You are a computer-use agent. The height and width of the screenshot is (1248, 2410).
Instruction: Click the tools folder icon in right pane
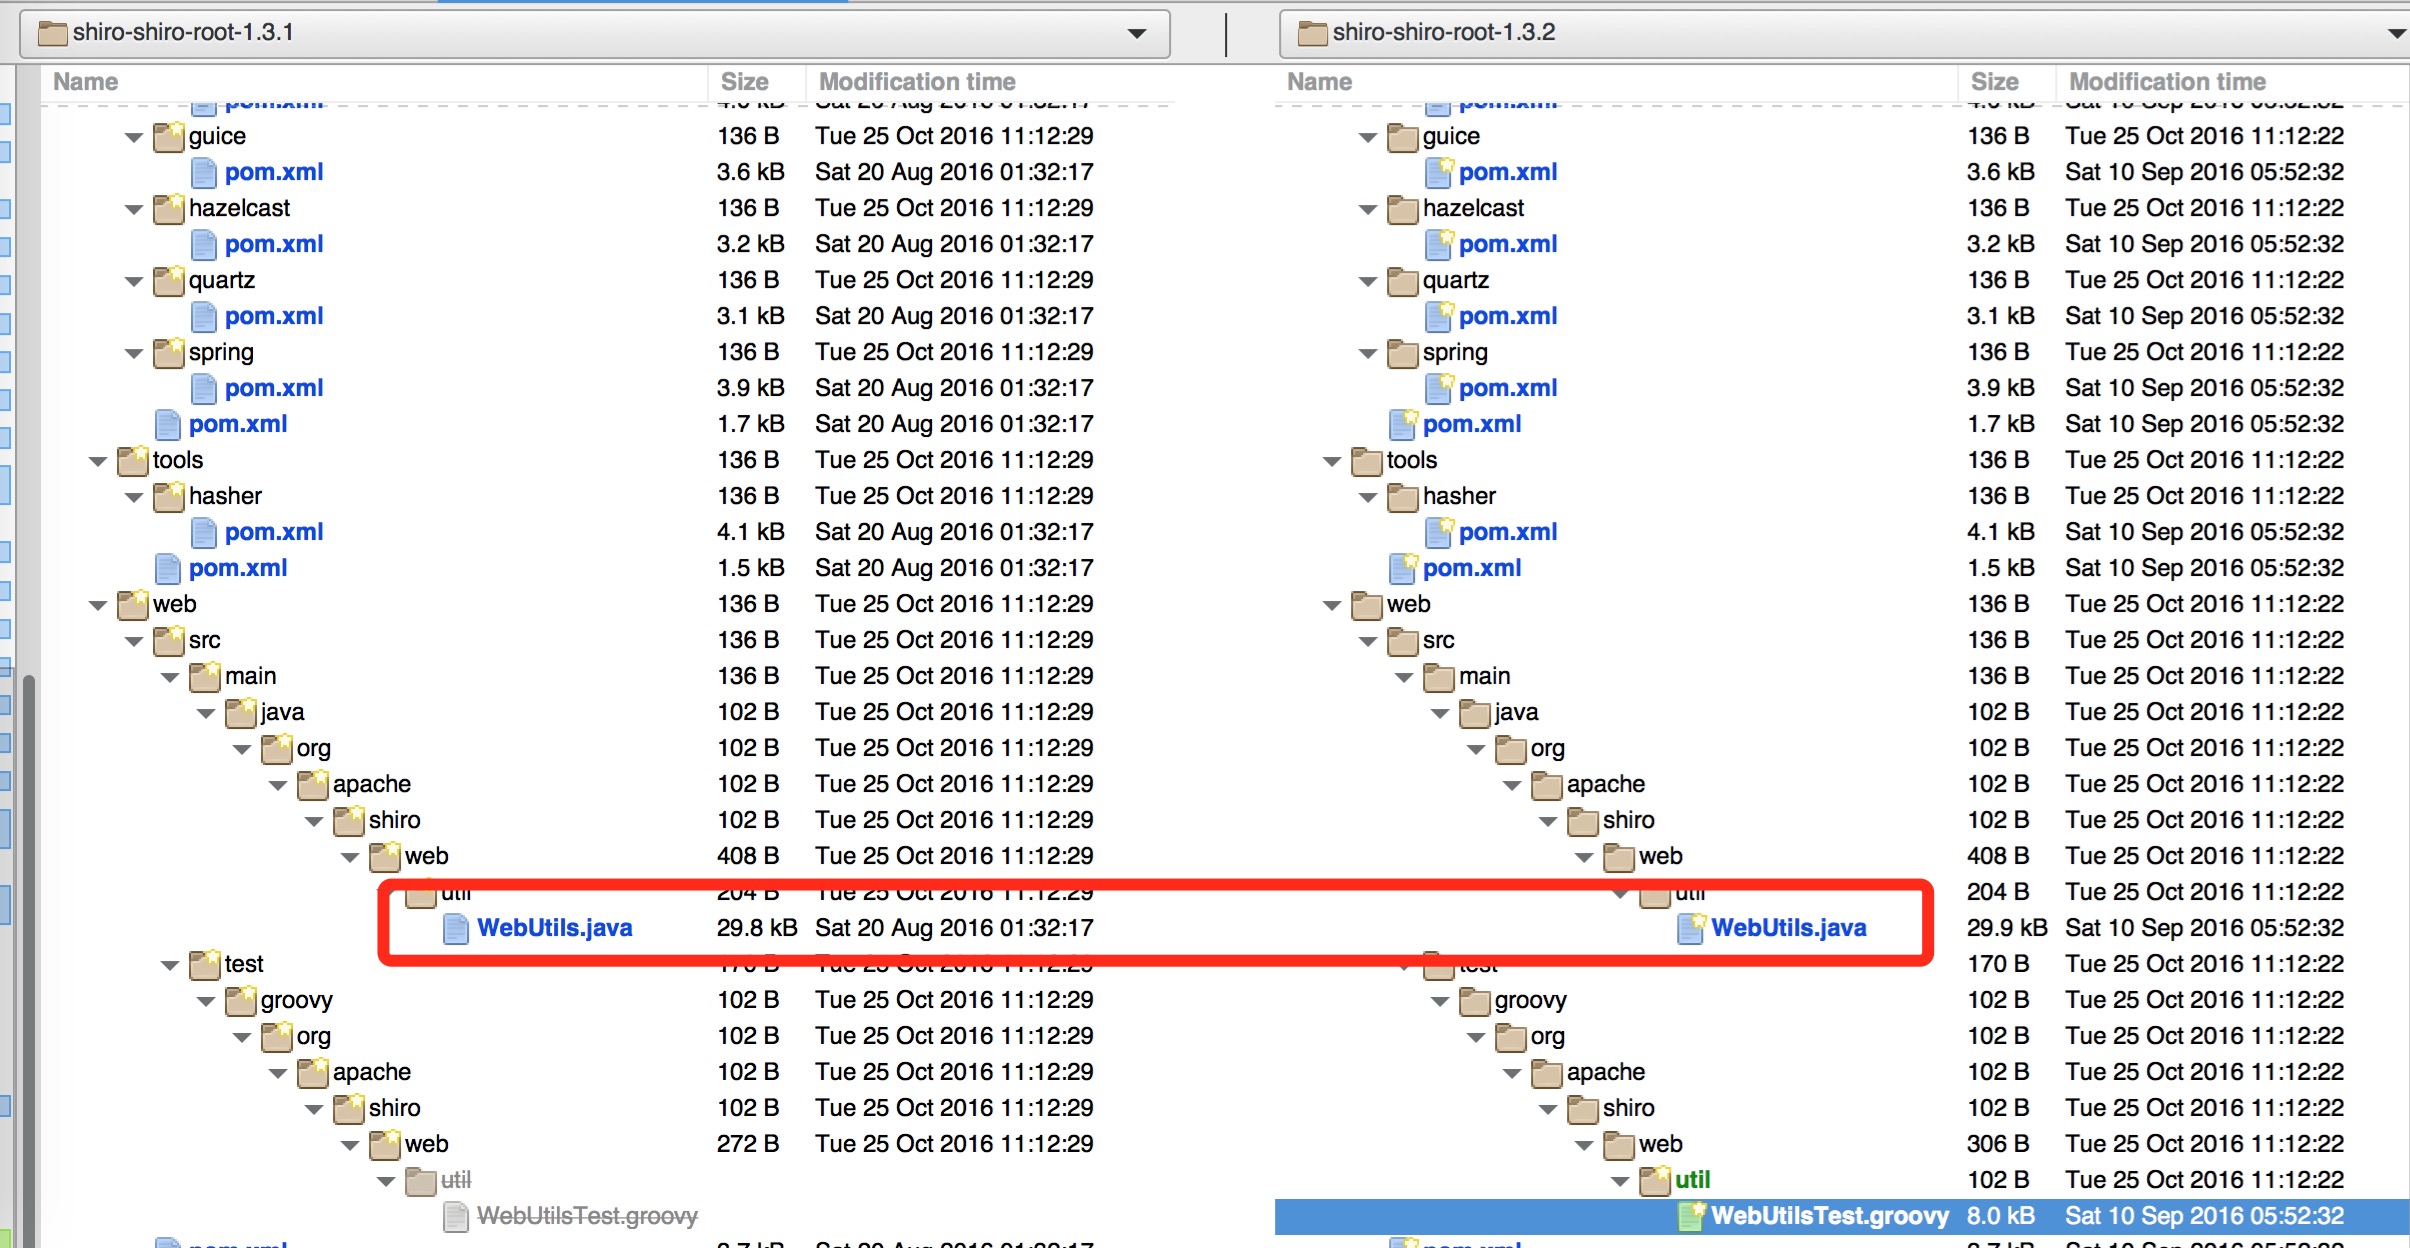point(1366,461)
